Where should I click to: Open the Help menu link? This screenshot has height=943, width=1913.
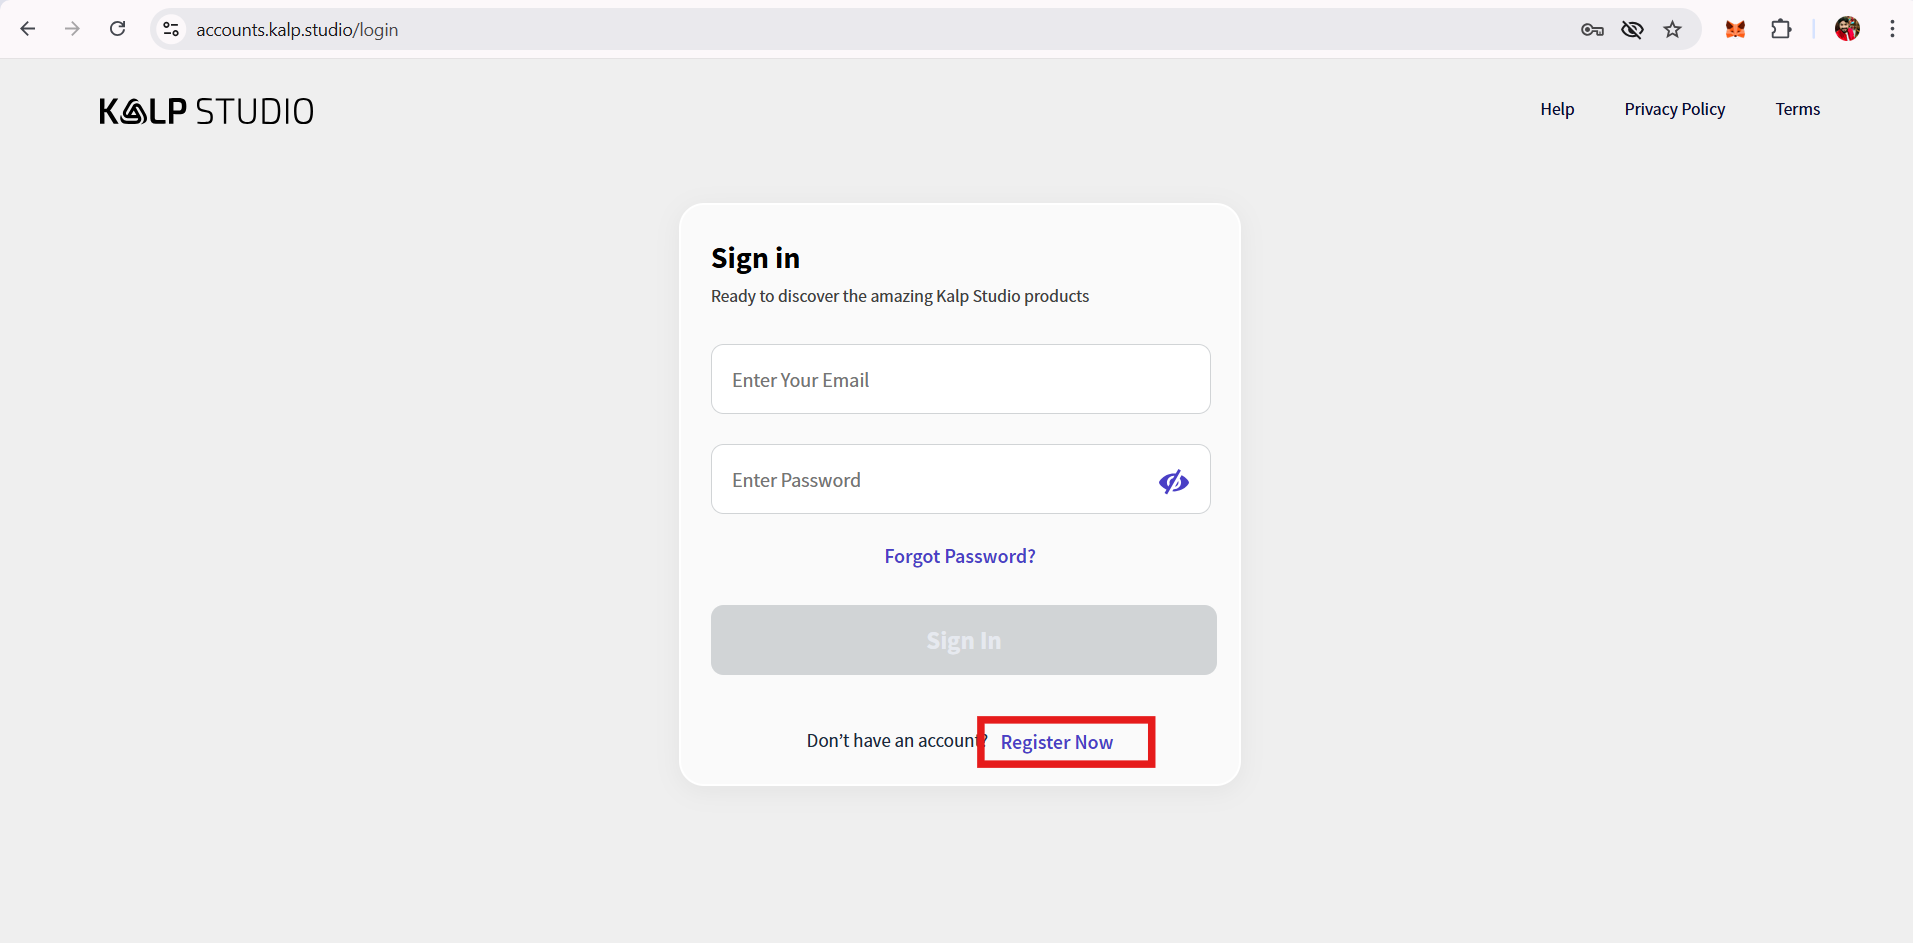[1557, 109]
